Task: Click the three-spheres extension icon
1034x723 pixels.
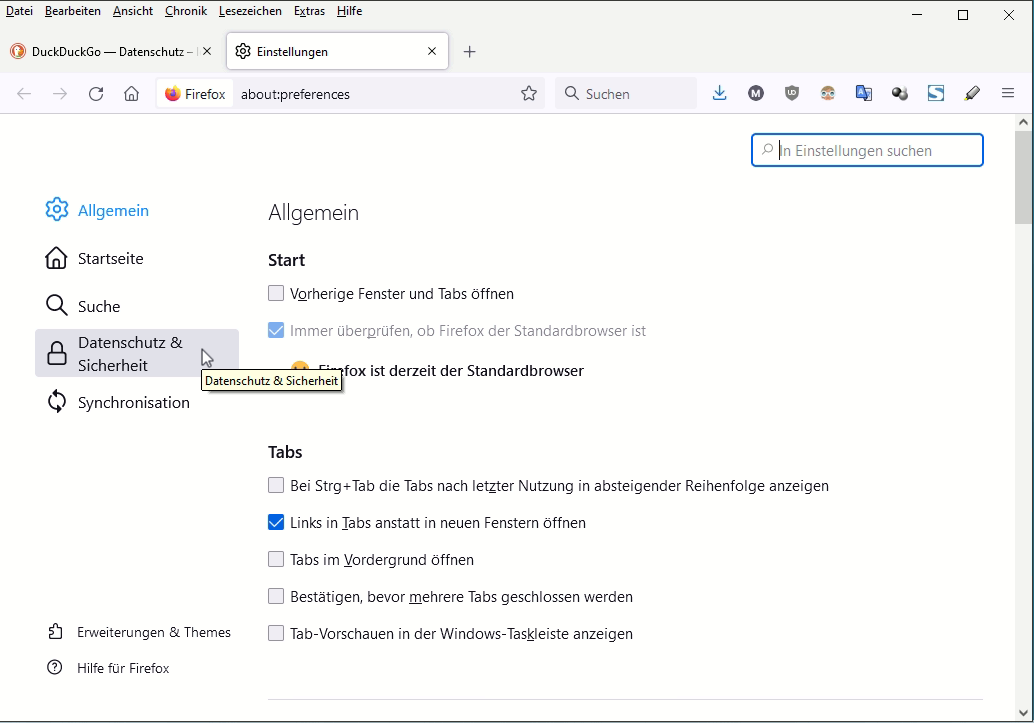Action: (899, 94)
